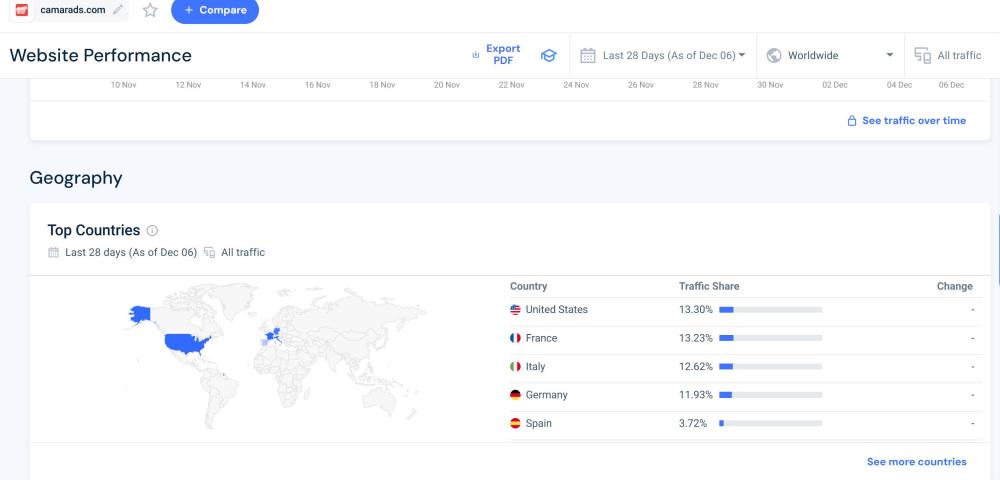Viewport: 1000px width, 480px height.
Task: Click the Top Countries info icon
Action: [152, 231]
